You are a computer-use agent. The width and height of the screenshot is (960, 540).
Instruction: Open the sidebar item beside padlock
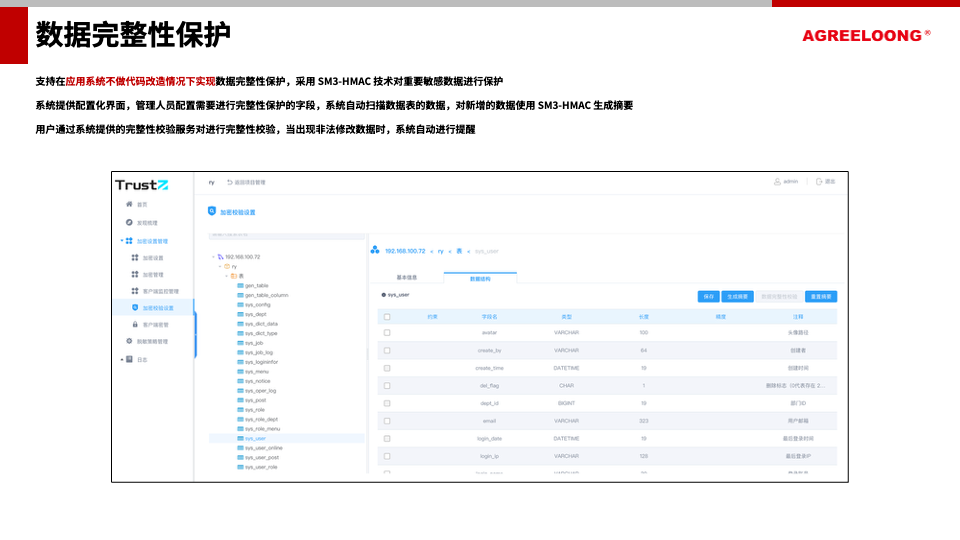[x=156, y=324]
